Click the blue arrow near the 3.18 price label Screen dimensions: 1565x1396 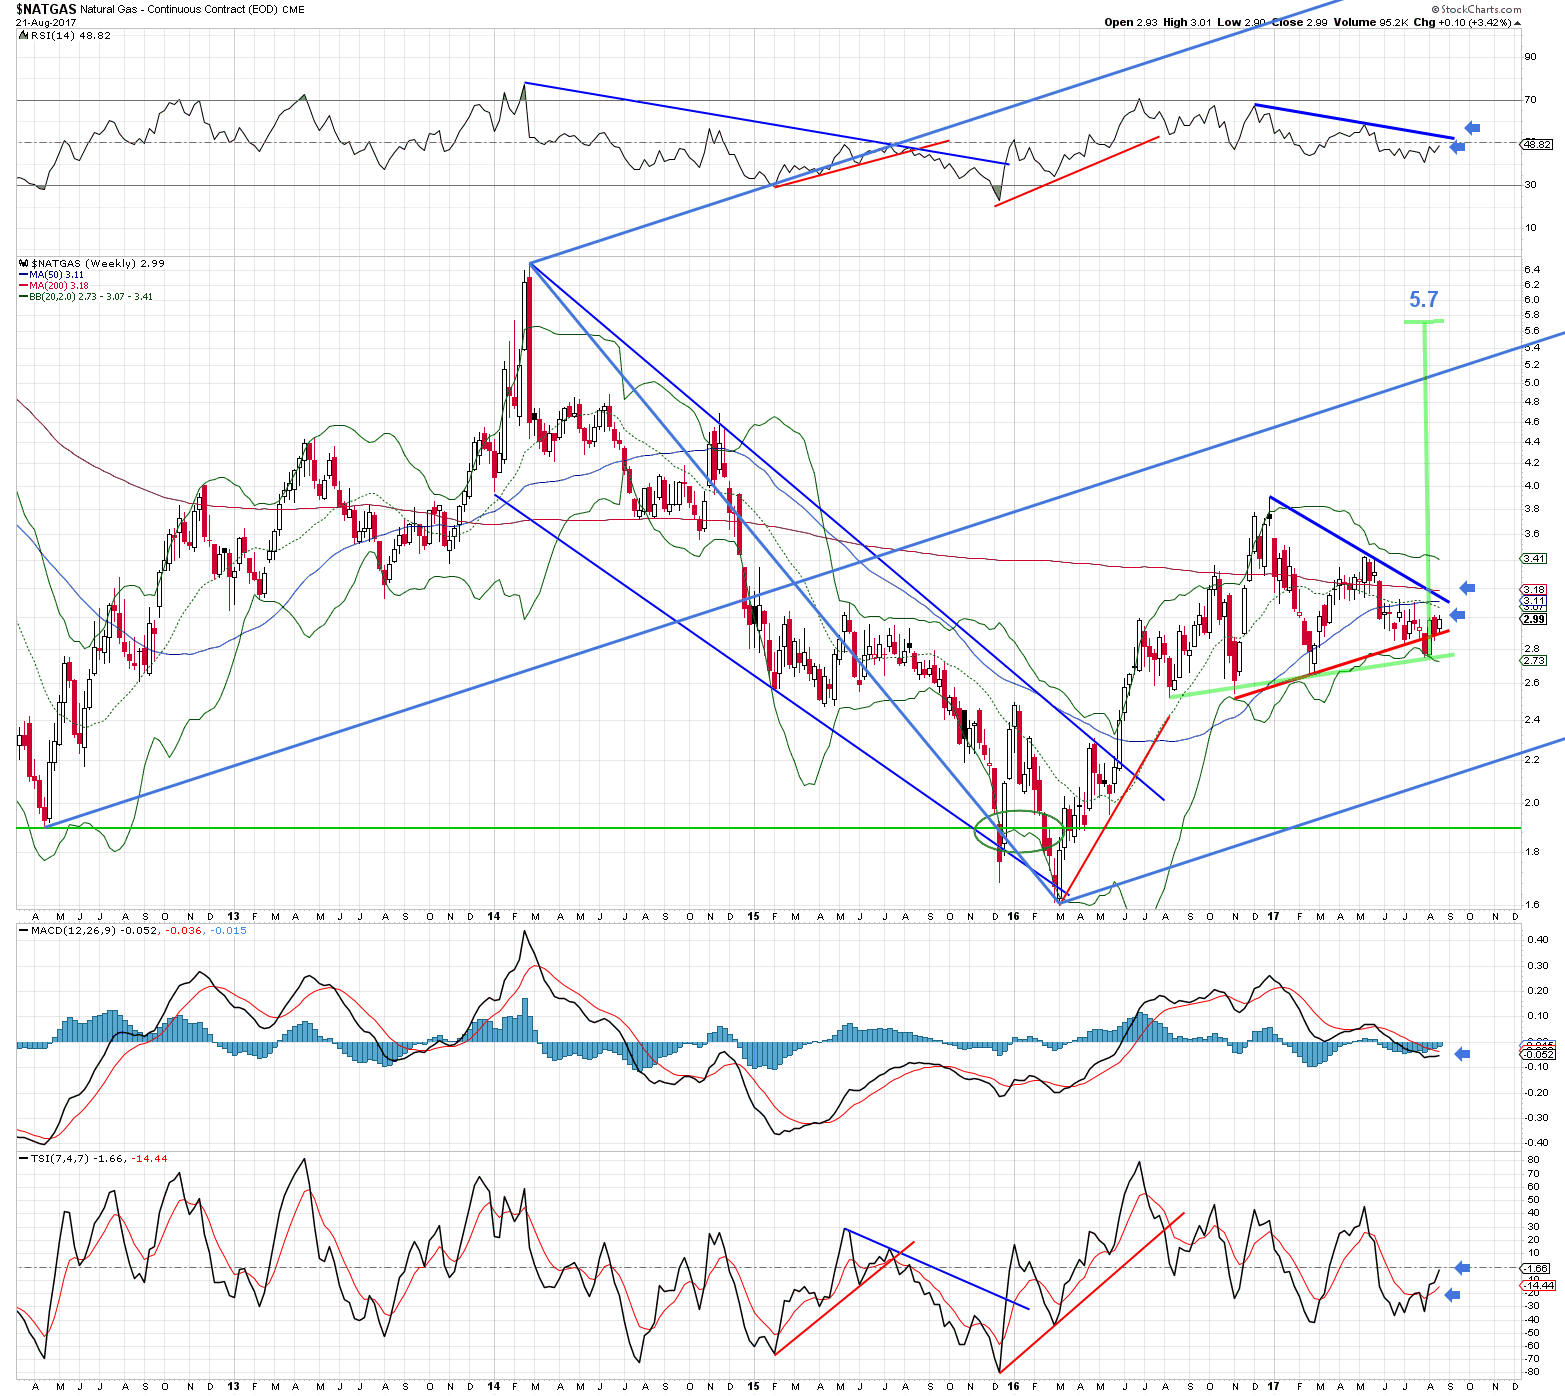pos(1467,588)
